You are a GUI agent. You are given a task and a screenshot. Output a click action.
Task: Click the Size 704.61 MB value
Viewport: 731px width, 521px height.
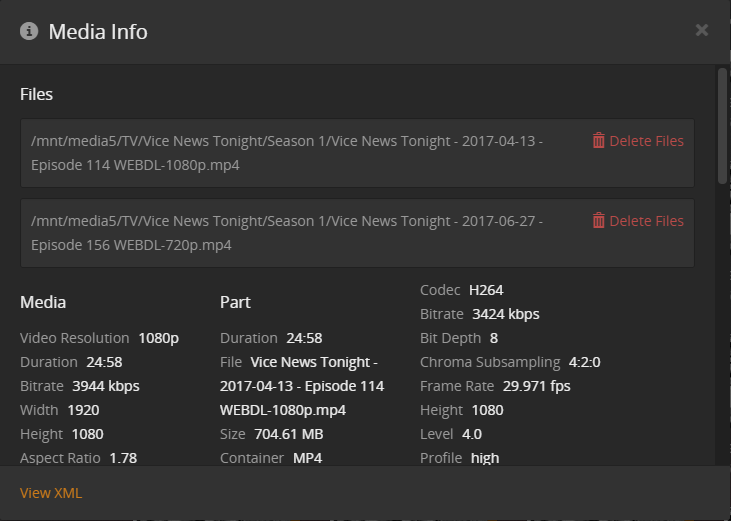290,434
